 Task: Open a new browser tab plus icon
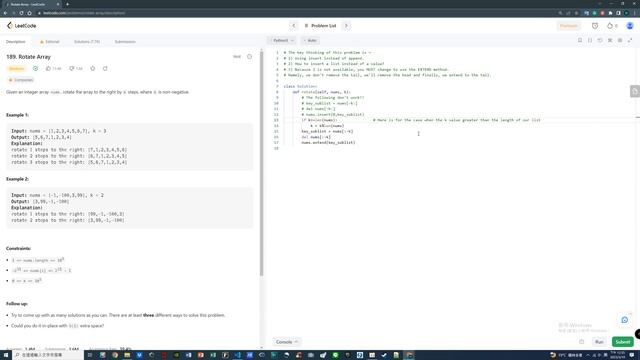point(67,4)
